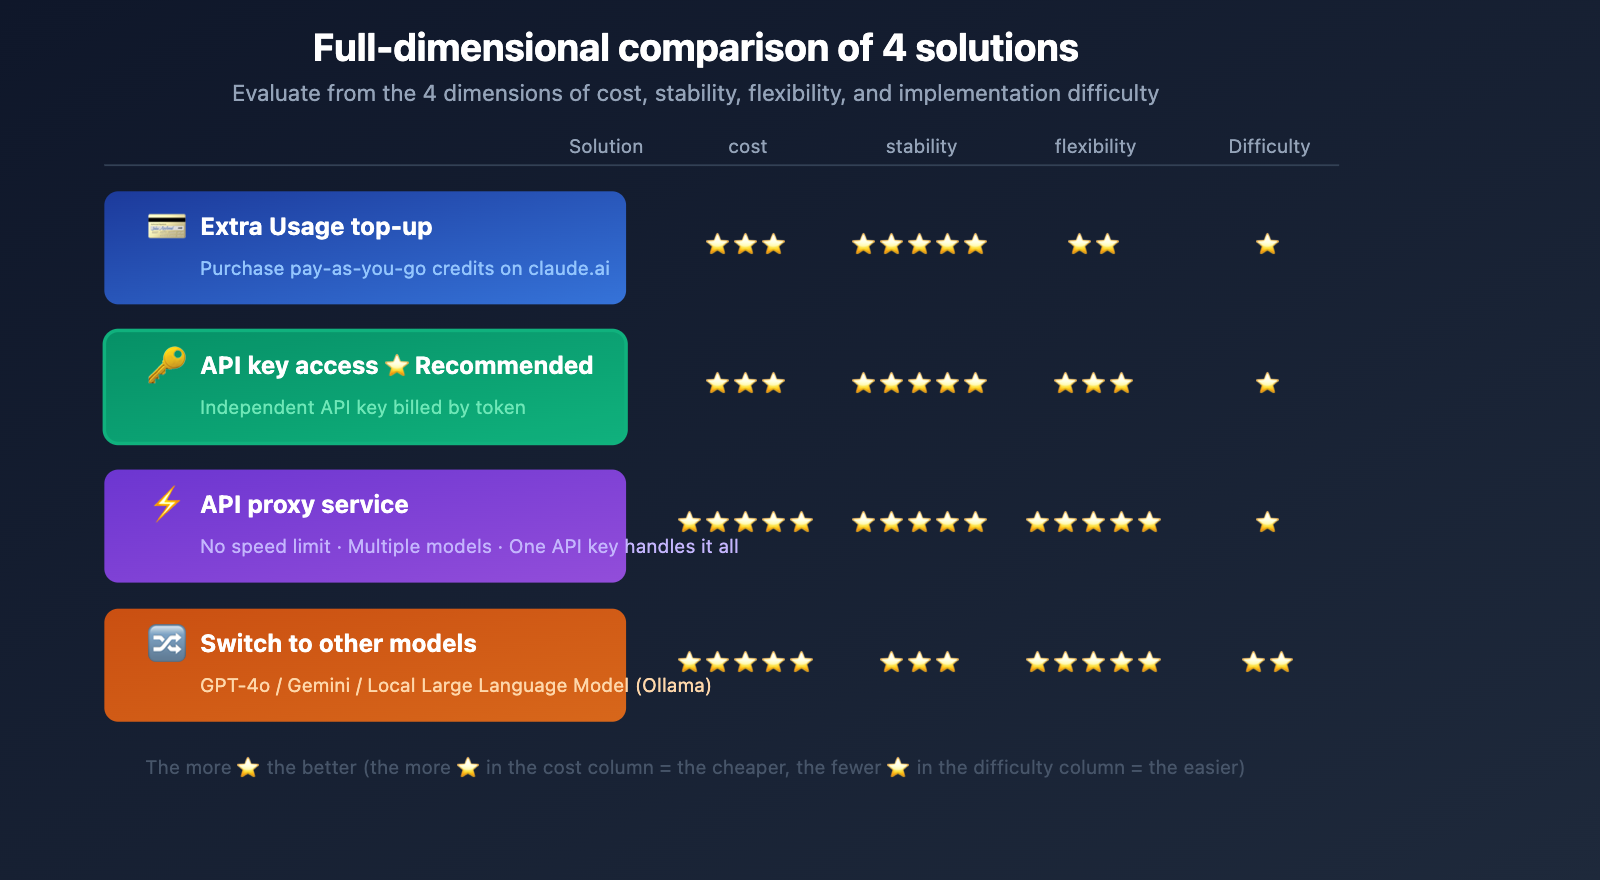This screenshot has height=880, width=1600.
Task: Click the credit card icon beside Extra Usage
Action: [x=167, y=226]
